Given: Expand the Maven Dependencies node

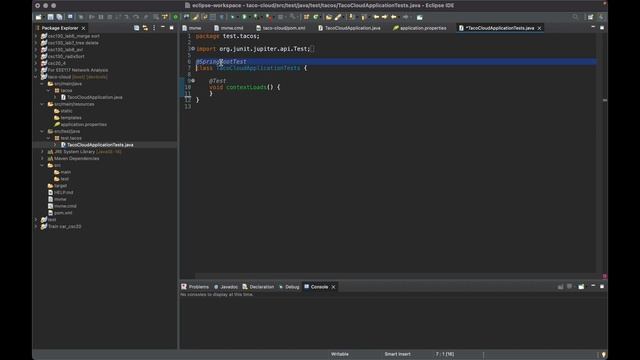Looking at the screenshot, I should click(x=42, y=158).
